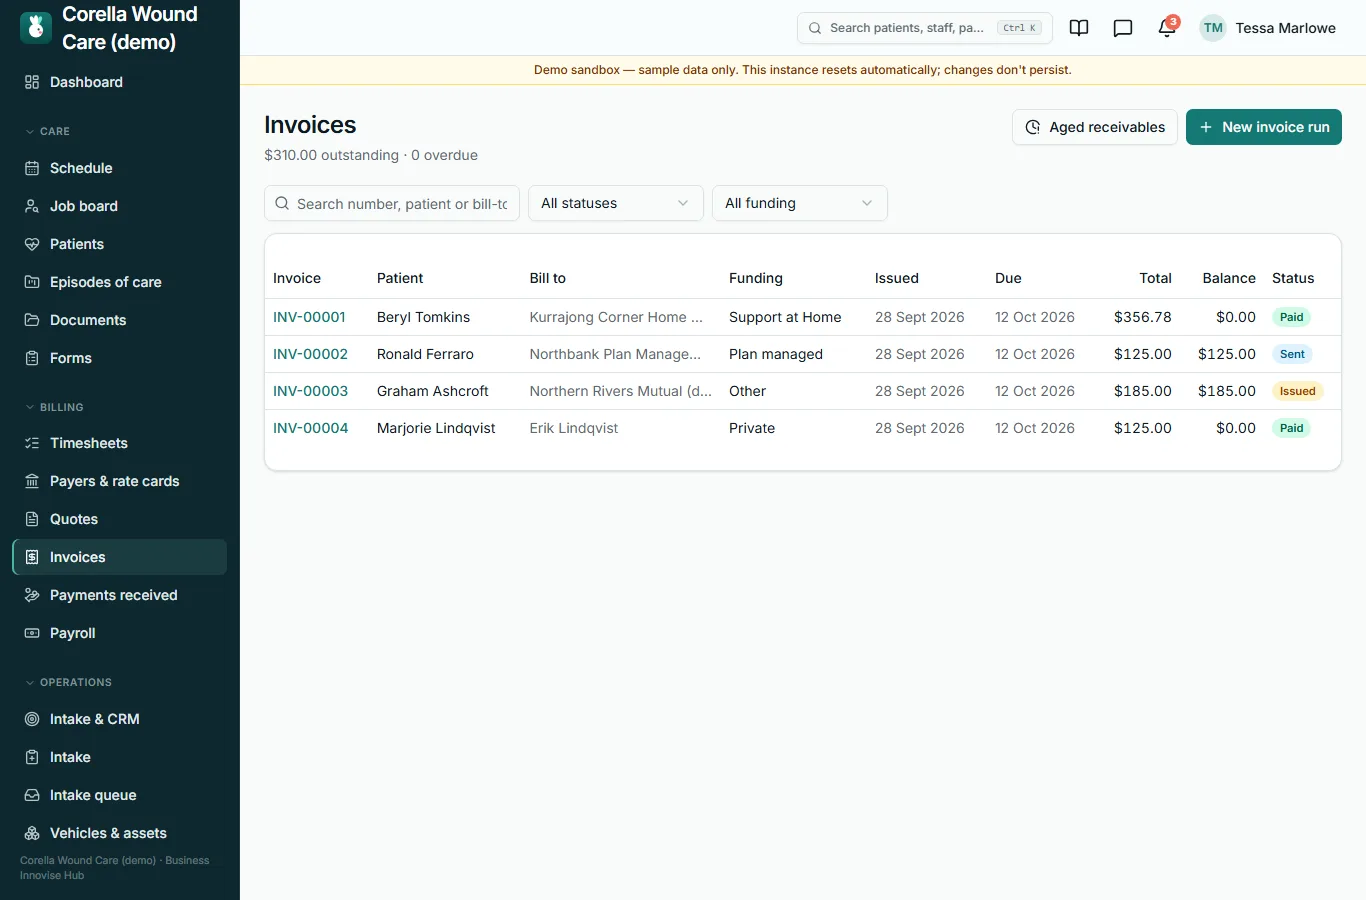The image size is (1366, 900).
Task: Focus the invoice search number field
Action: [x=392, y=203]
